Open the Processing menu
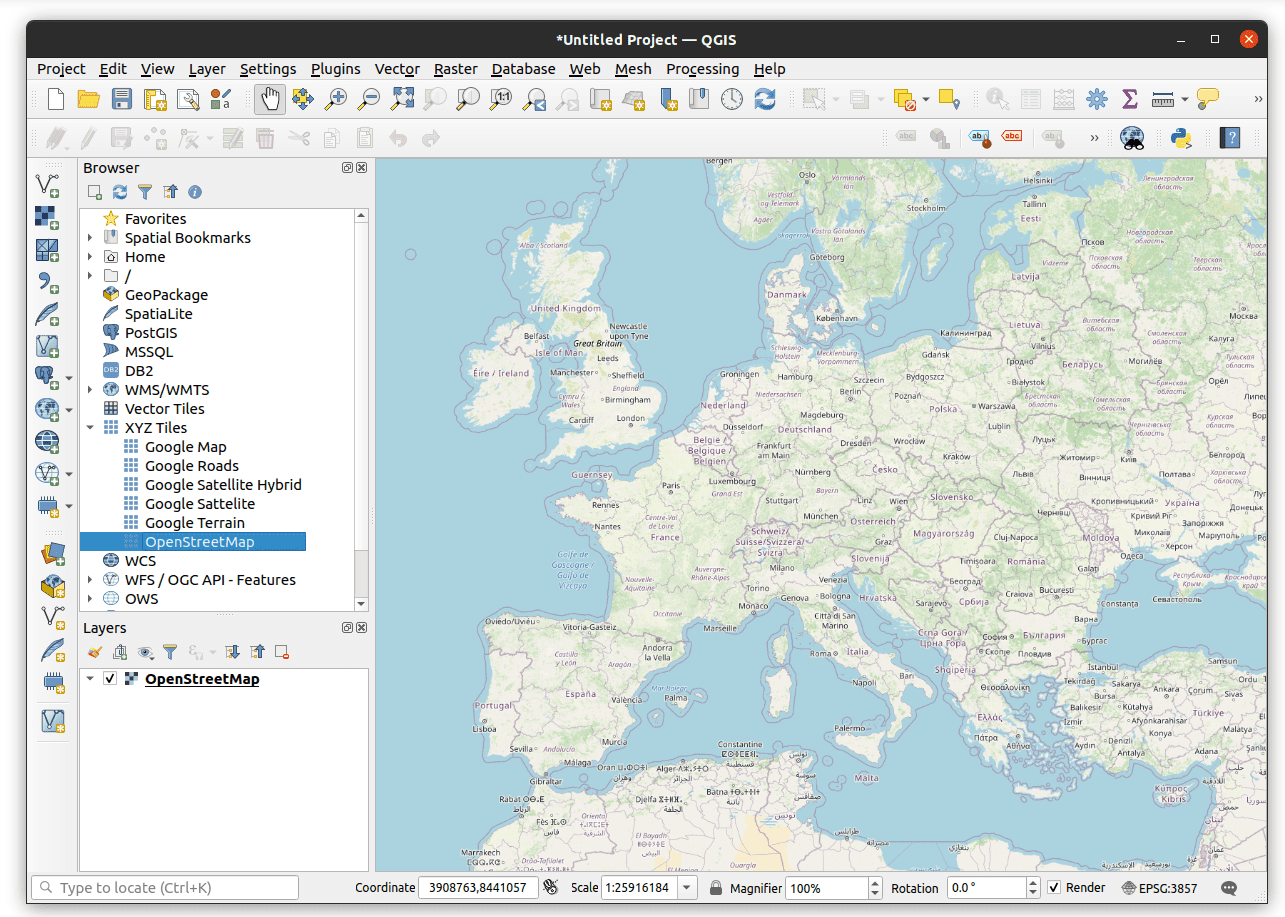1285x917 pixels. click(x=703, y=69)
